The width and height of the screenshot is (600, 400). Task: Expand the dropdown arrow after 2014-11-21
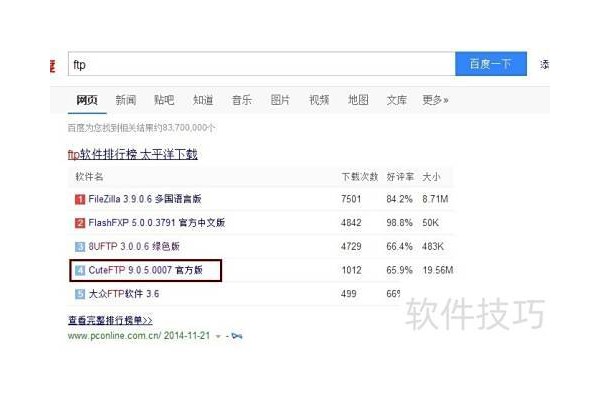click(218, 336)
